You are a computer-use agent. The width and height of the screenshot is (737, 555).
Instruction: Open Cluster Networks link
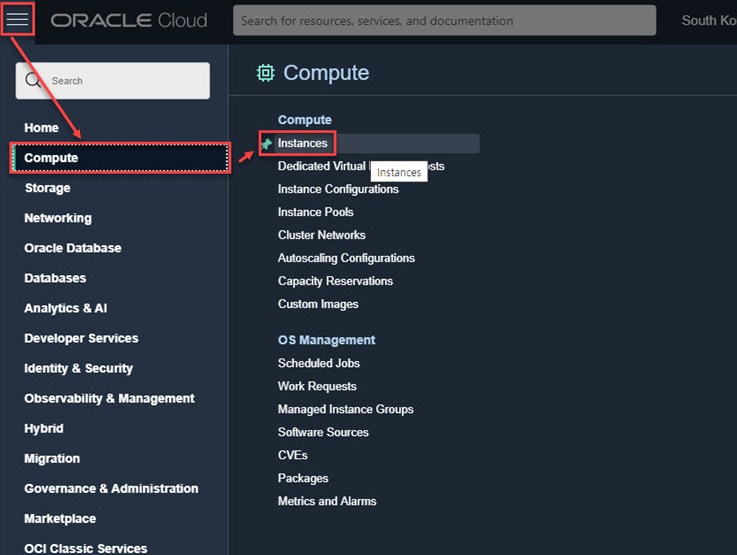[321, 235]
